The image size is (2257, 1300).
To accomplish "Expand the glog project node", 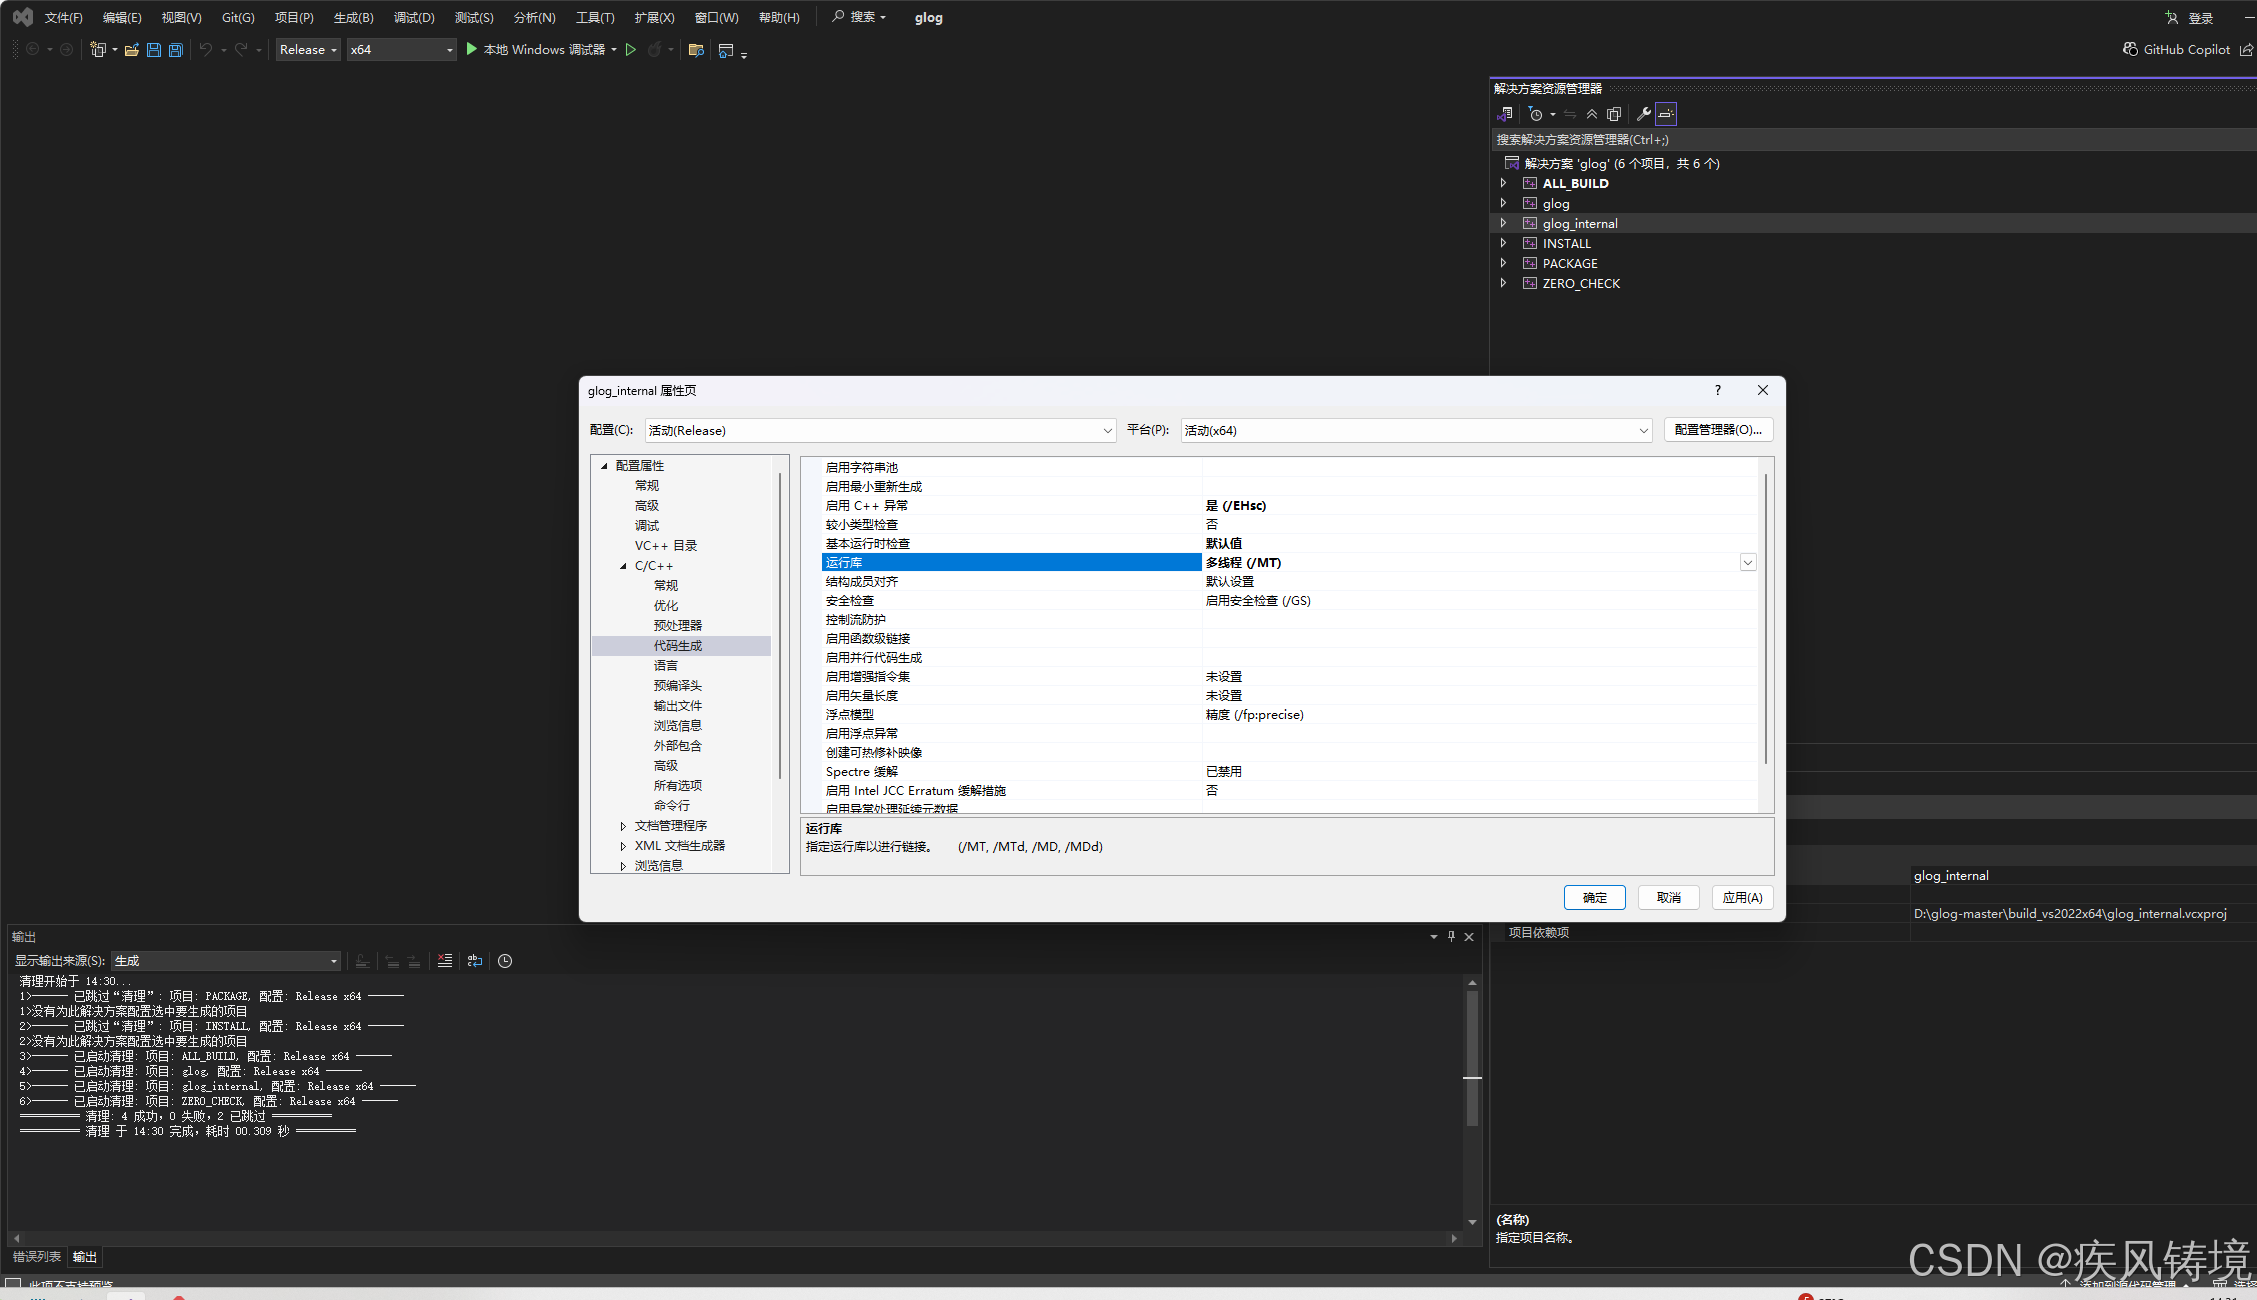I will (1503, 203).
